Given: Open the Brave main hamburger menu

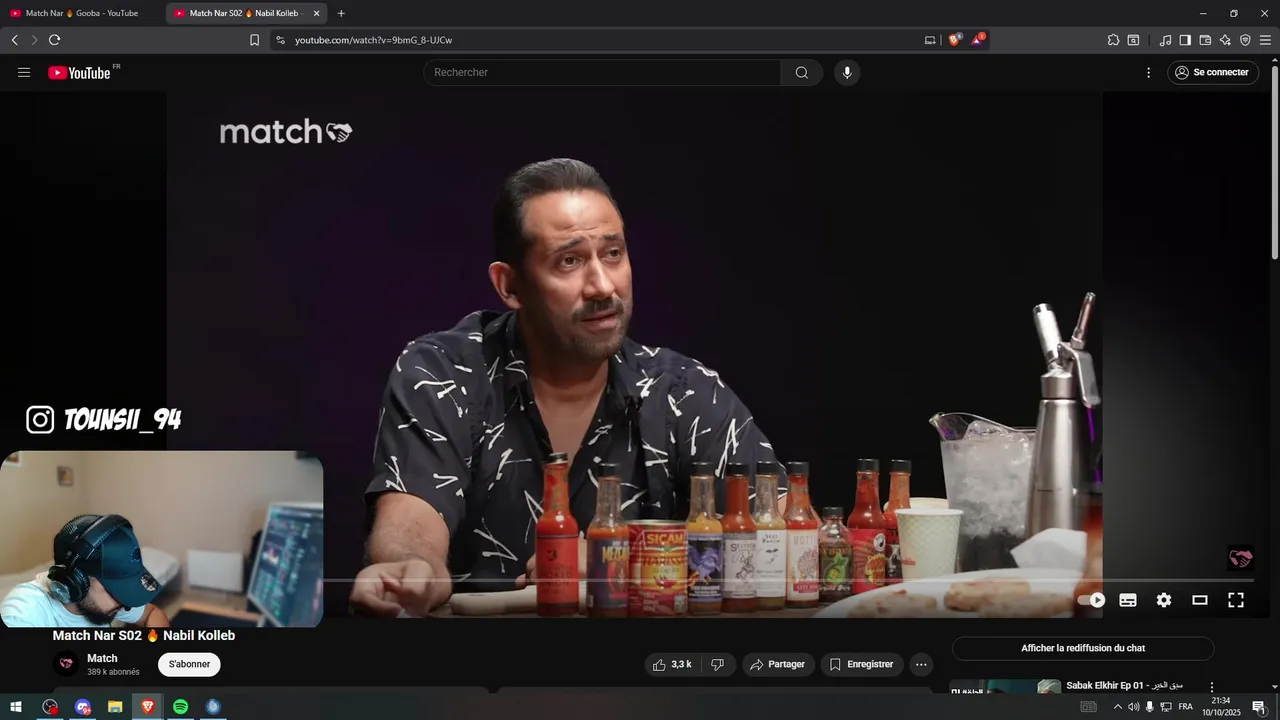Looking at the screenshot, I should click(1265, 40).
